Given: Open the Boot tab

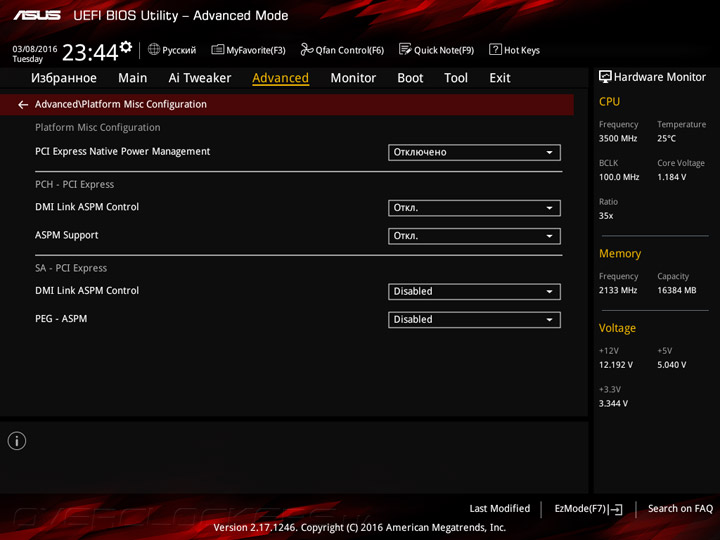Looking at the screenshot, I should tap(410, 78).
